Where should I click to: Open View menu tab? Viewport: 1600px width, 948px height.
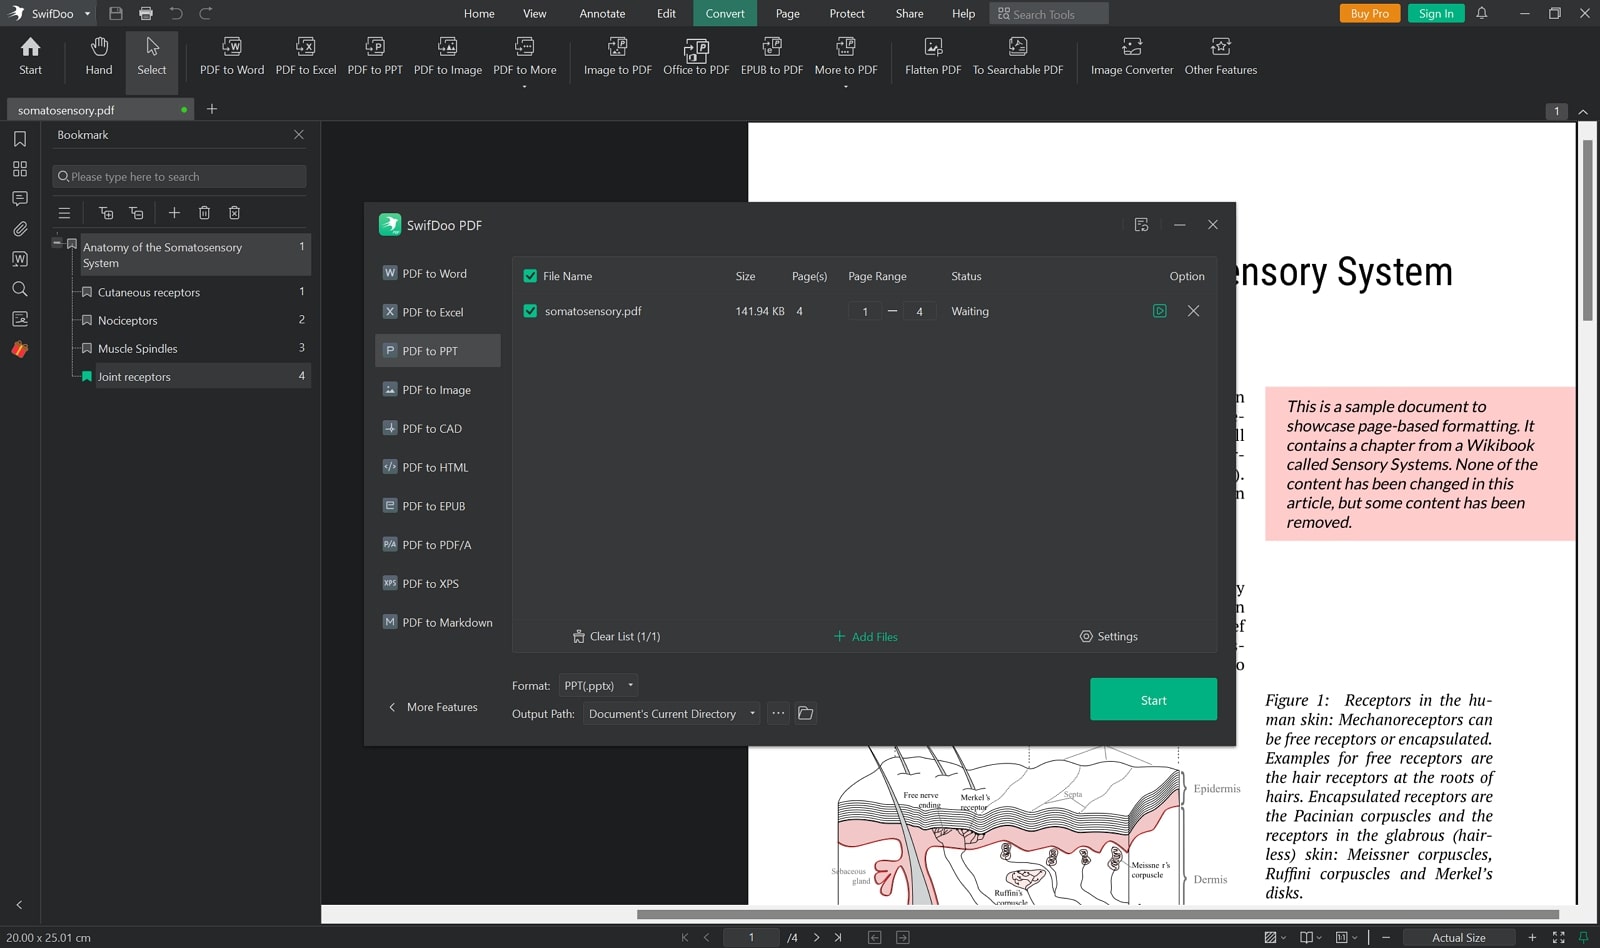[x=535, y=14]
